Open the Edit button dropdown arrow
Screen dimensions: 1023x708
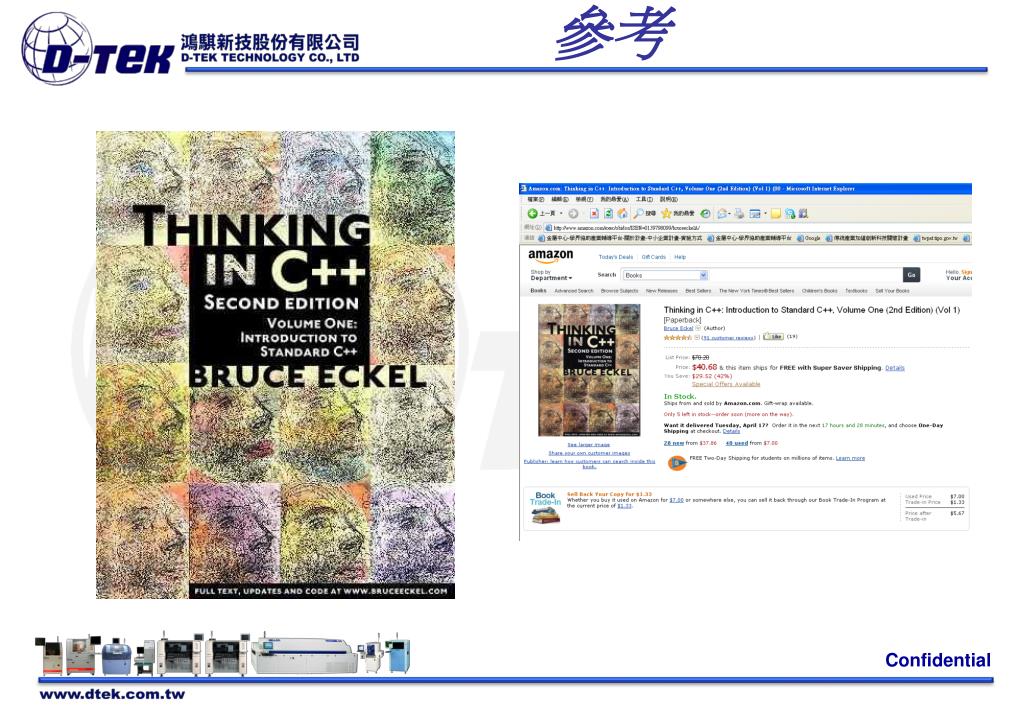765,213
